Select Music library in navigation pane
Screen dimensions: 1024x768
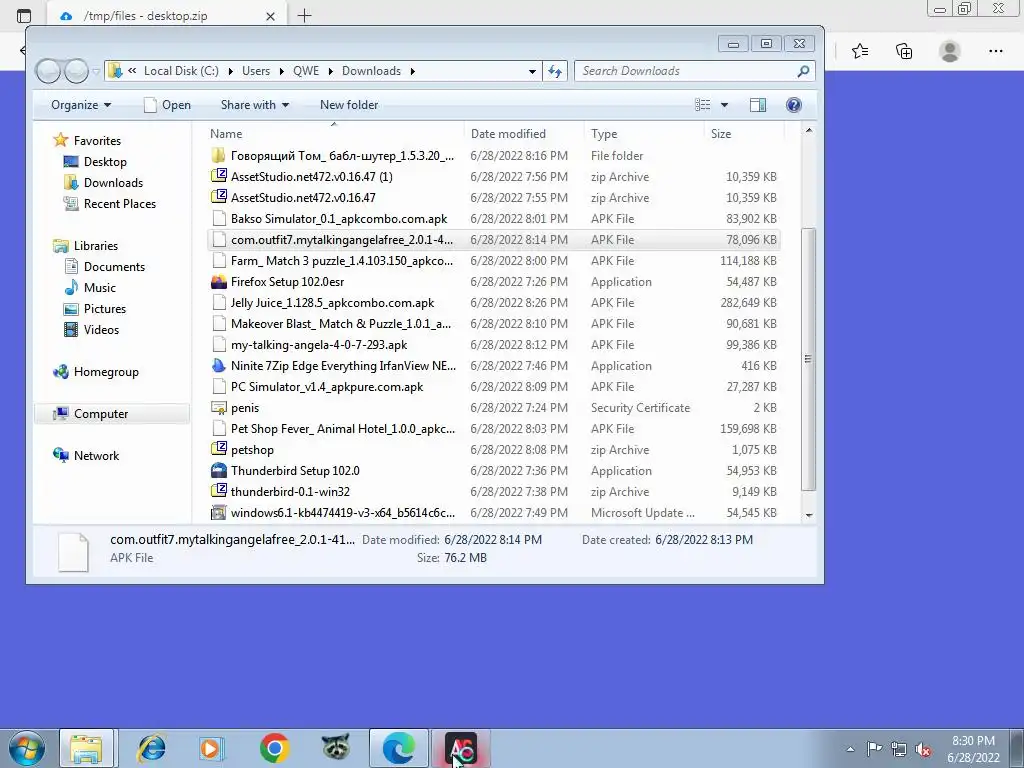click(x=90, y=287)
